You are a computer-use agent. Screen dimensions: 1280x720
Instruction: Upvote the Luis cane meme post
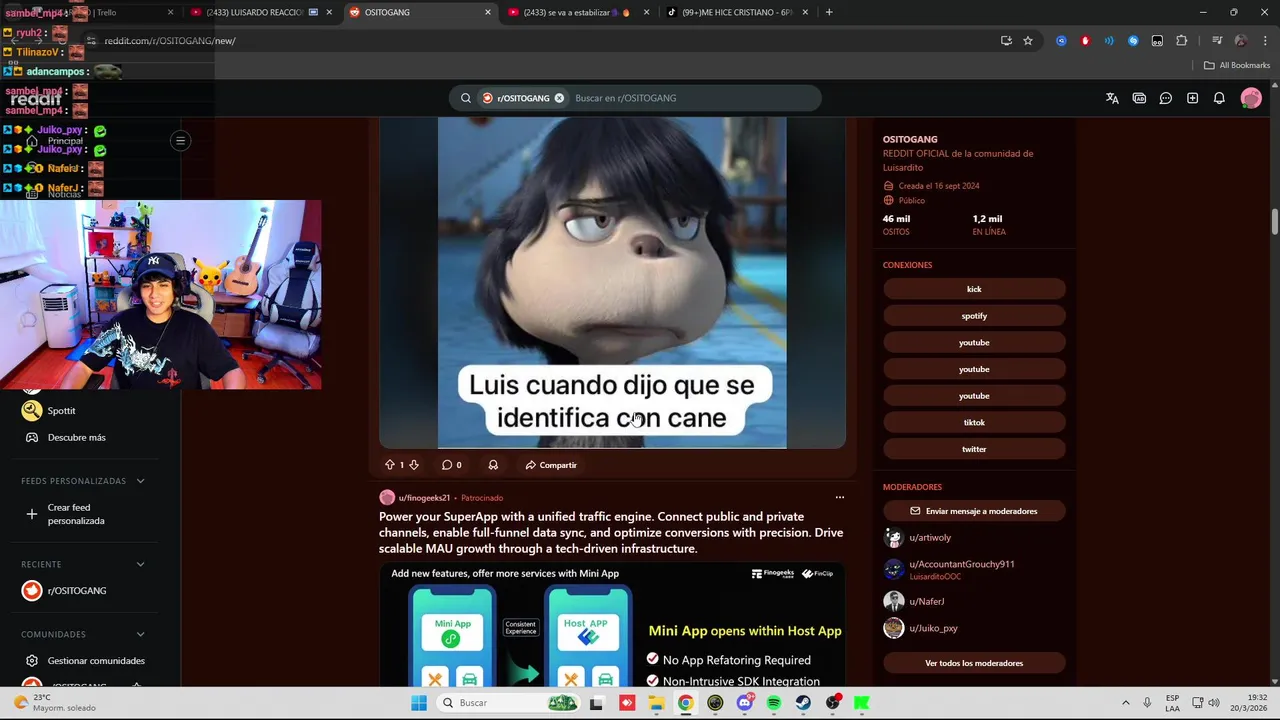click(390, 465)
